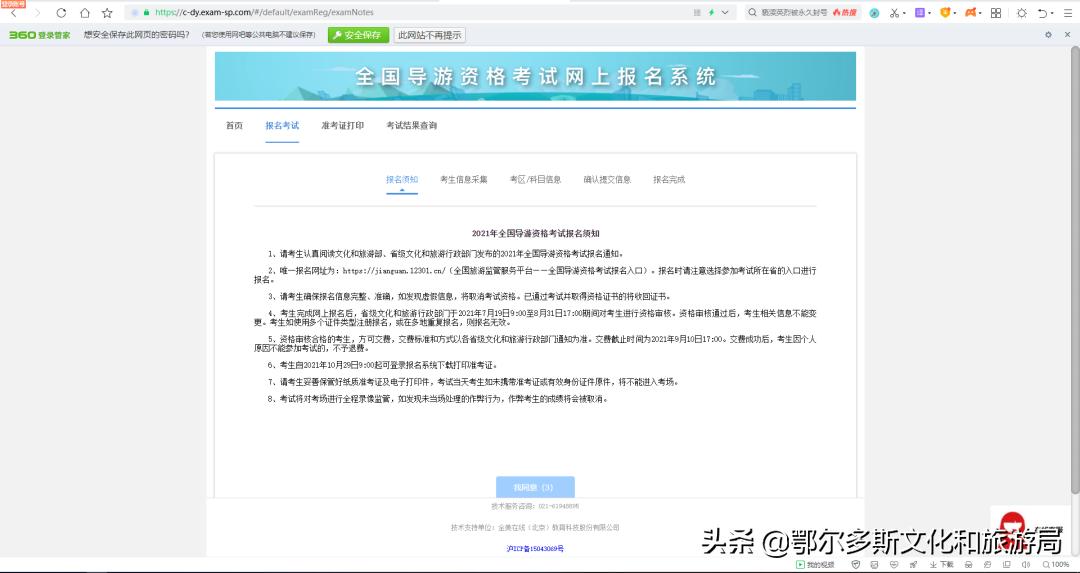This screenshot has height=573, width=1080.
Task: Toggle the status bar sound speaker icon
Action: [1026, 565]
